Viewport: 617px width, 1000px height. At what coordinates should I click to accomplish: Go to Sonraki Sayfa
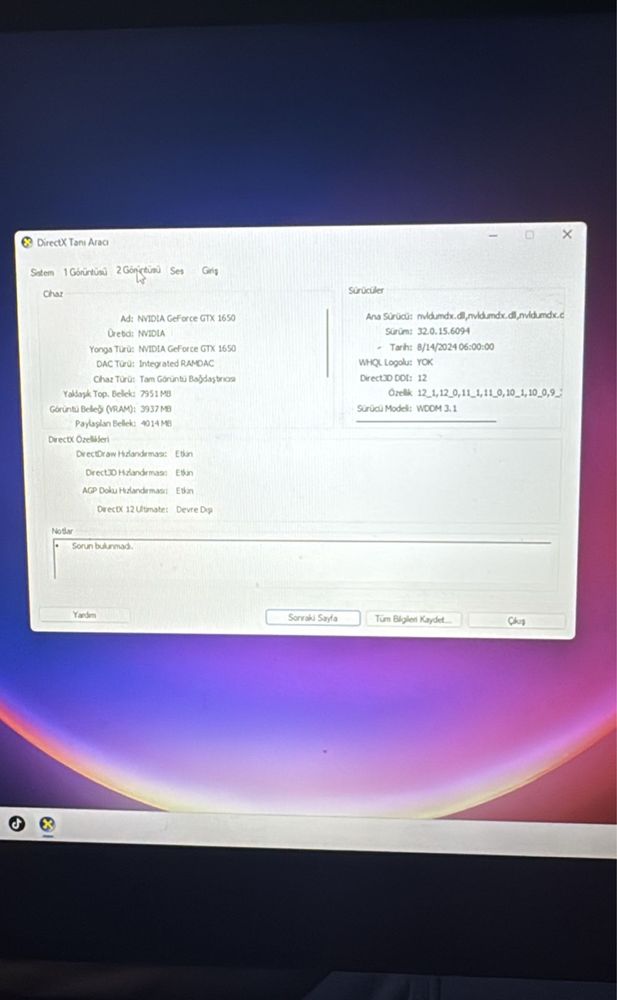click(x=313, y=618)
